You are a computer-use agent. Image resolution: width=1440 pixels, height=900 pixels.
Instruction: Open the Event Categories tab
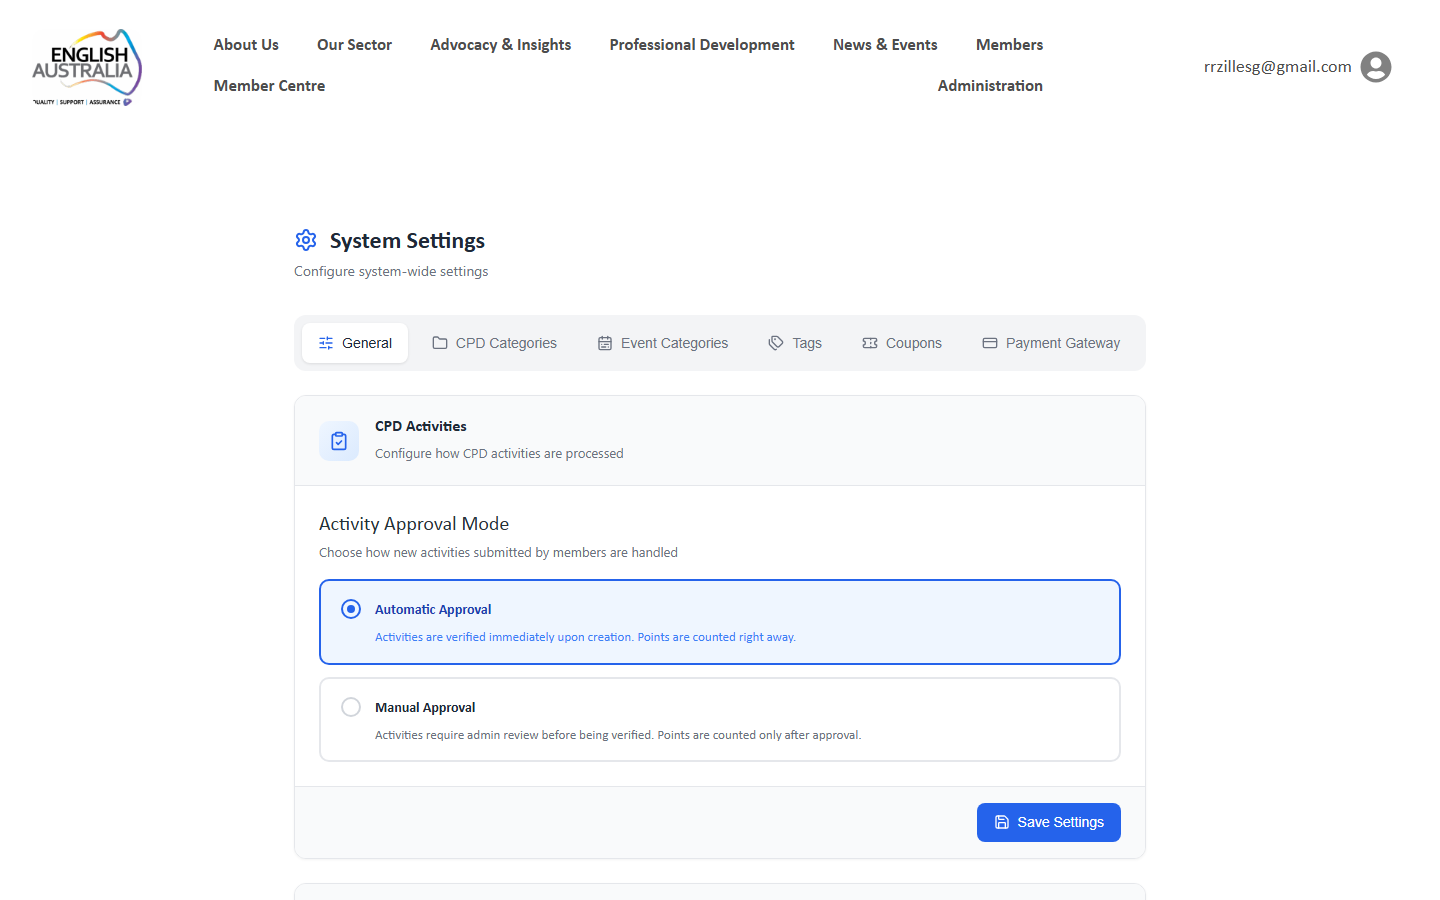click(x=663, y=343)
